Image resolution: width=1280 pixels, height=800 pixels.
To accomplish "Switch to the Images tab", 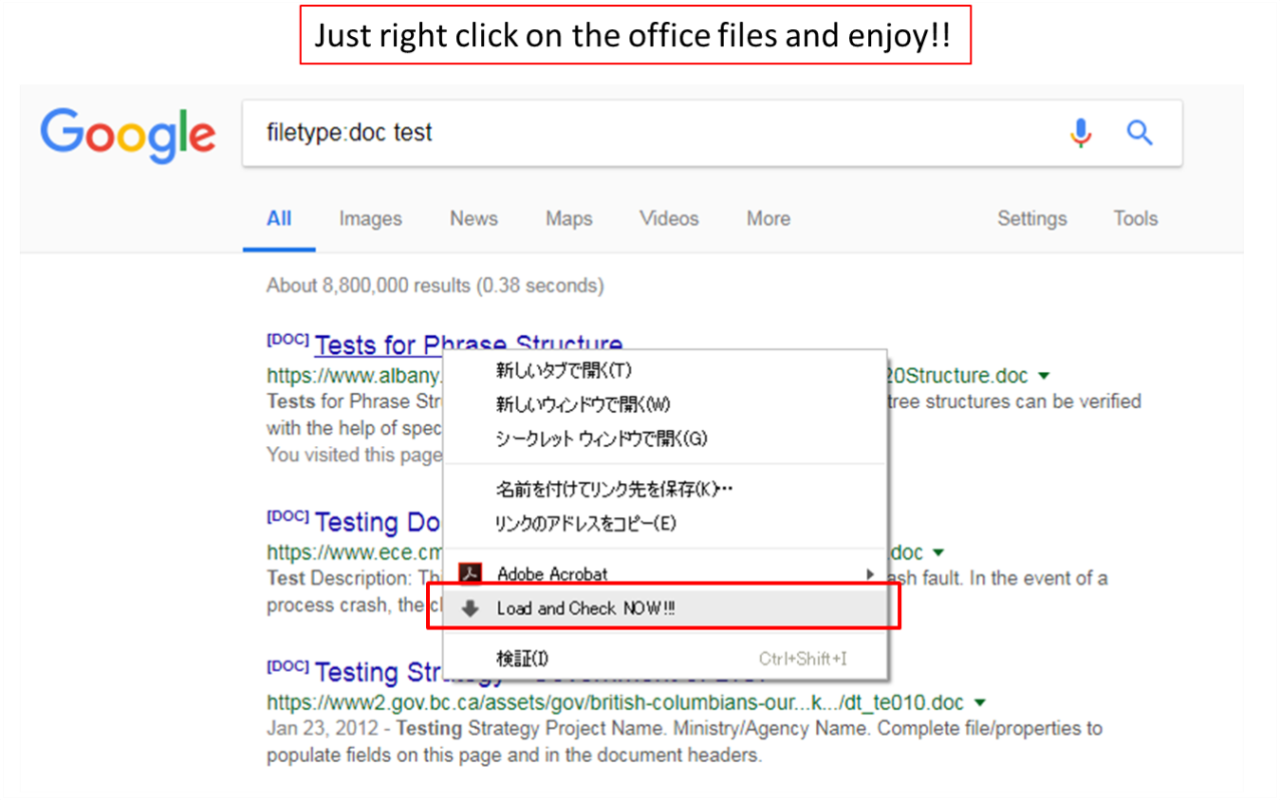I will [370, 219].
